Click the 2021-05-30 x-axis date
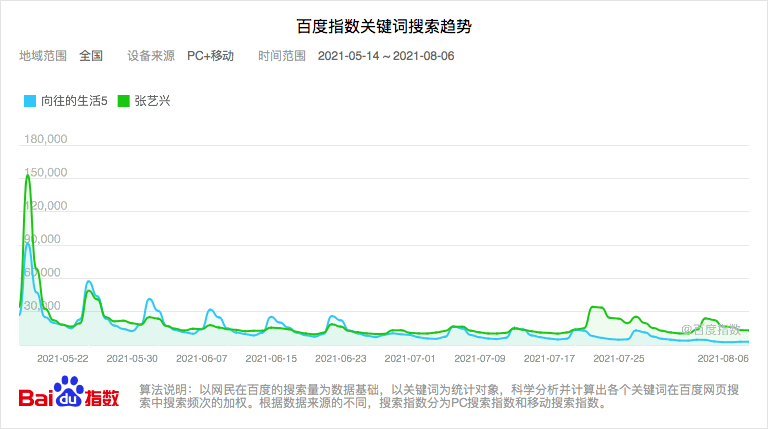The image size is (768, 429). coord(132,358)
